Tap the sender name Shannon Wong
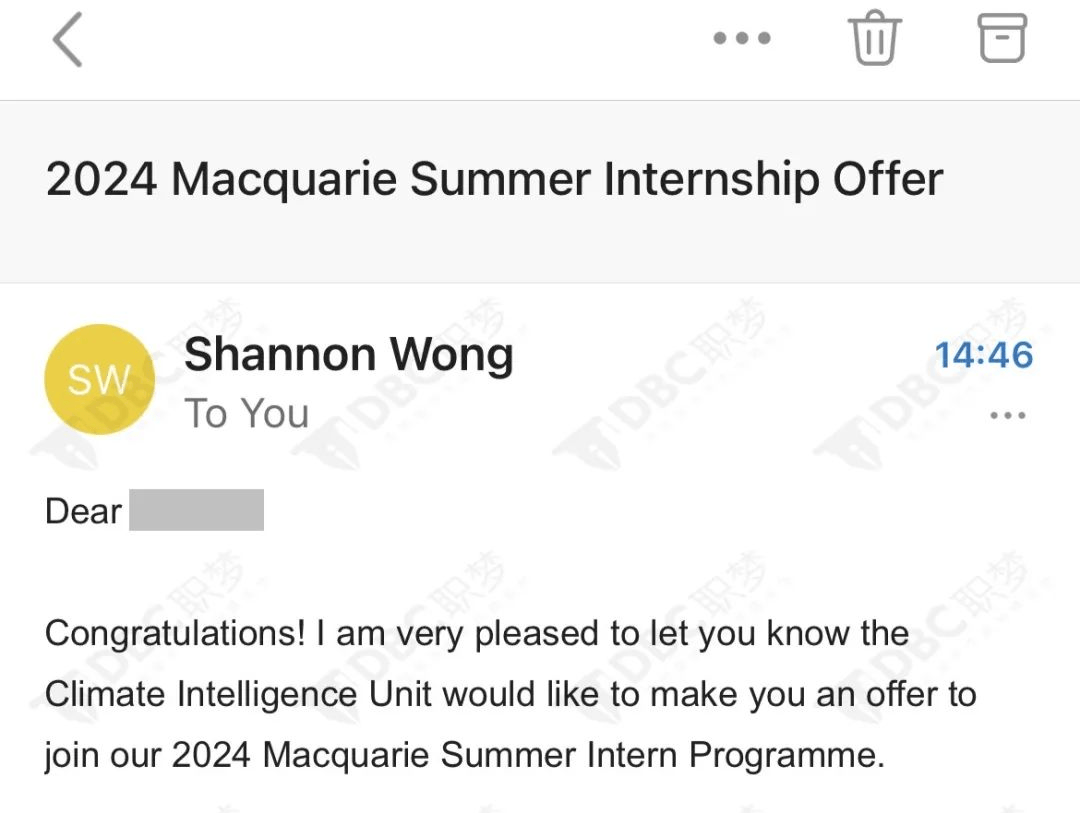 pos(349,355)
